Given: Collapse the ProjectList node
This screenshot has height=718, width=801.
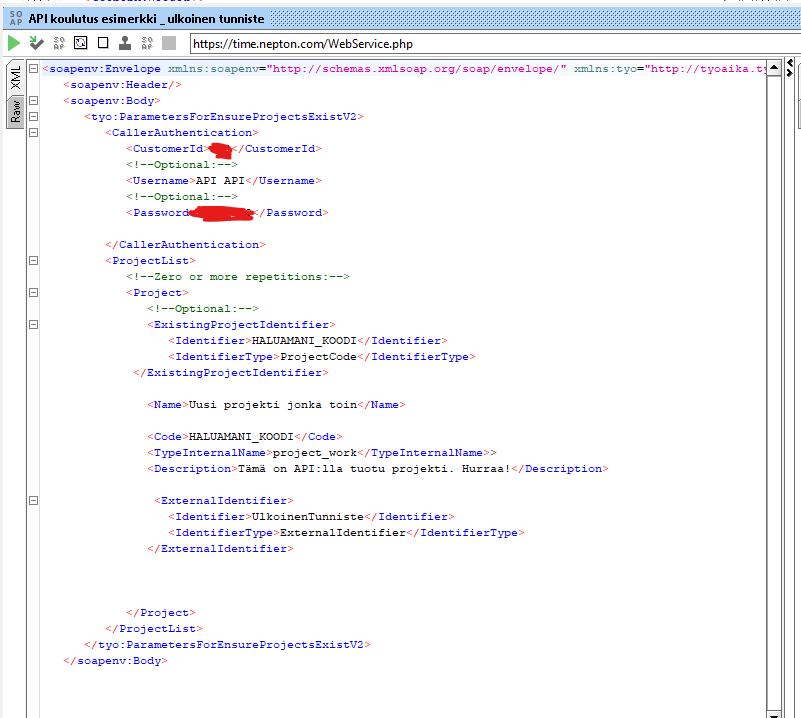Looking at the screenshot, I should (x=33, y=260).
